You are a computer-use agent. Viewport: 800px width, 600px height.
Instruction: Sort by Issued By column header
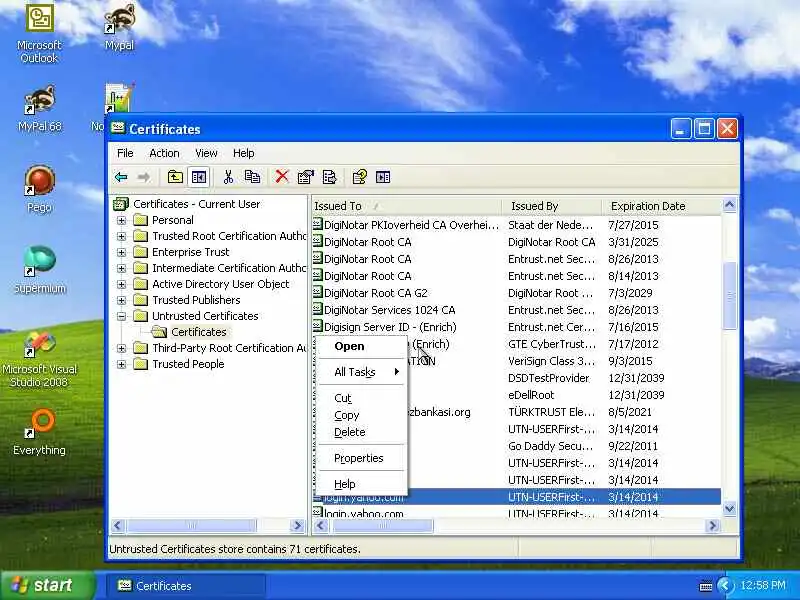(551, 206)
